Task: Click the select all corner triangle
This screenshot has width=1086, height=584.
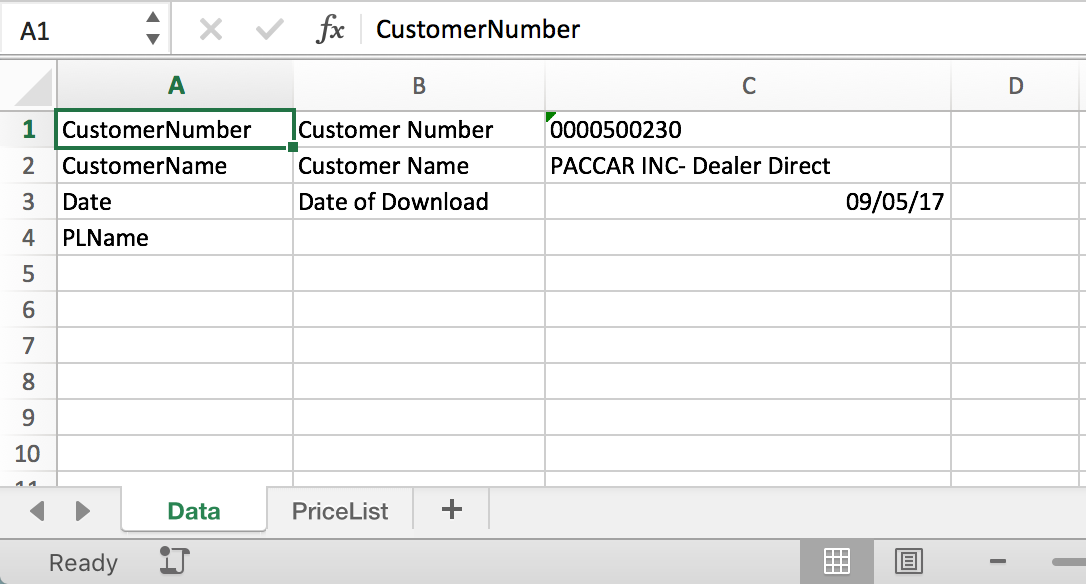Action: coord(33,90)
